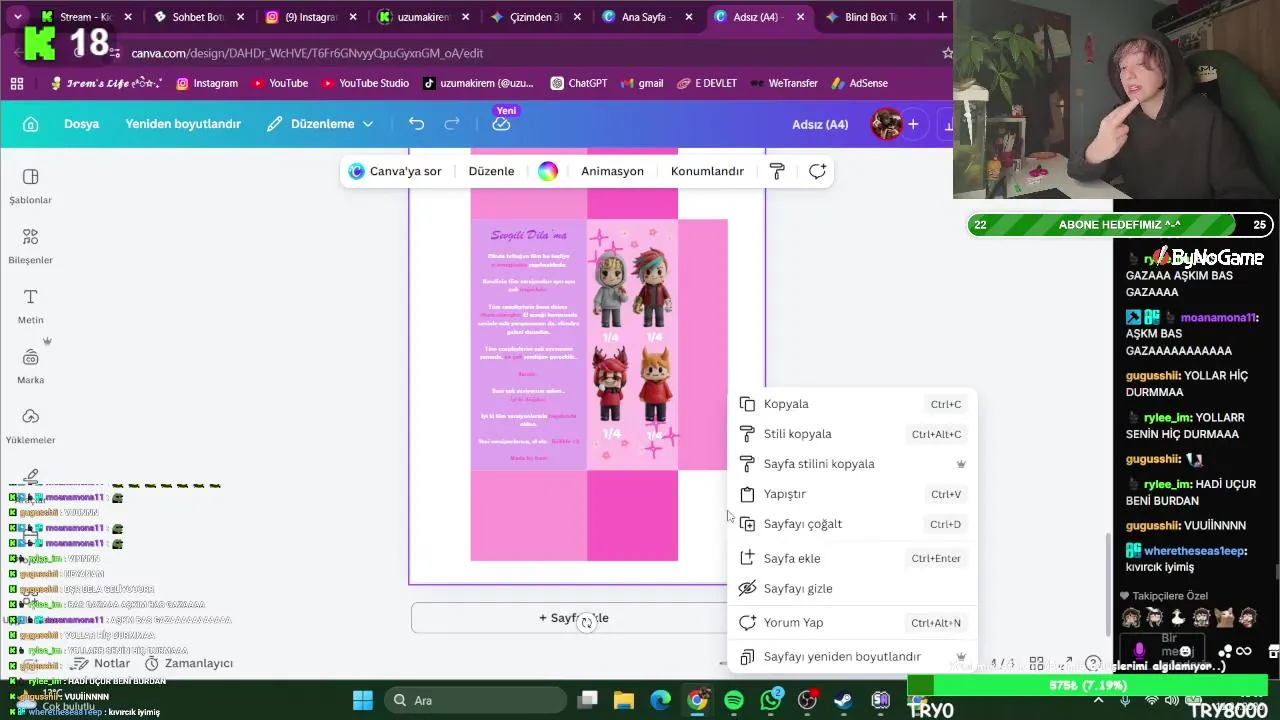The width and height of the screenshot is (1280, 720).
Task: Open the Metin text panel
Action: [x=30, y=306]
